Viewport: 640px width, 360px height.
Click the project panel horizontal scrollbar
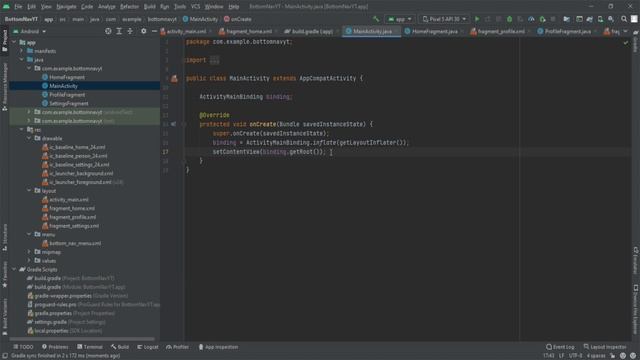(x=82, y=339)
